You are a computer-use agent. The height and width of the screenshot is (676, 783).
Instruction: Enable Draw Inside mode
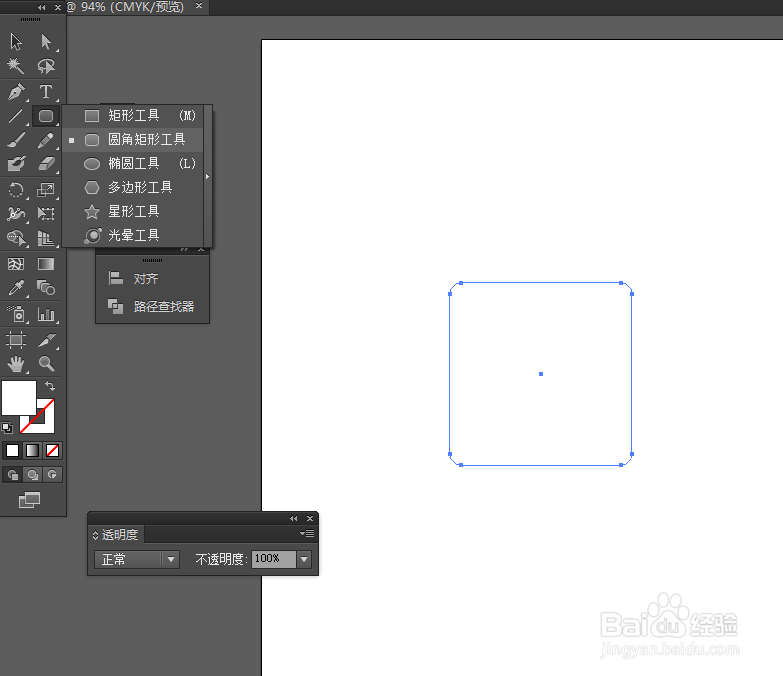click(x=52, y=474)
